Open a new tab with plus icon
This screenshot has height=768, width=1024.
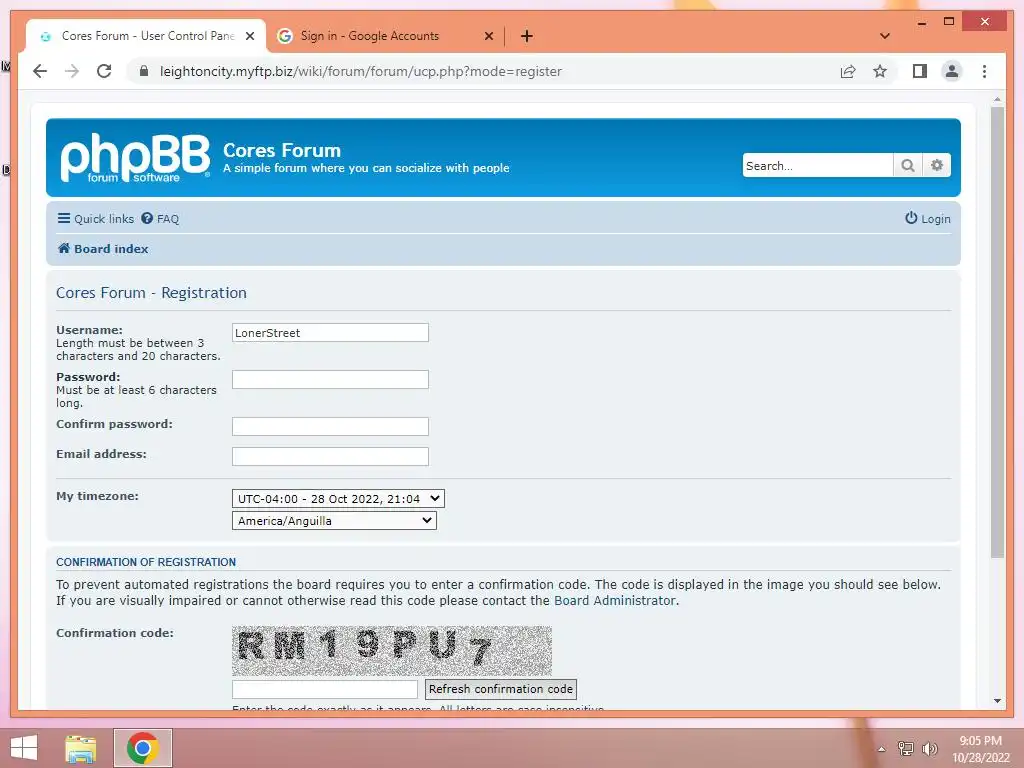[526, 36]
